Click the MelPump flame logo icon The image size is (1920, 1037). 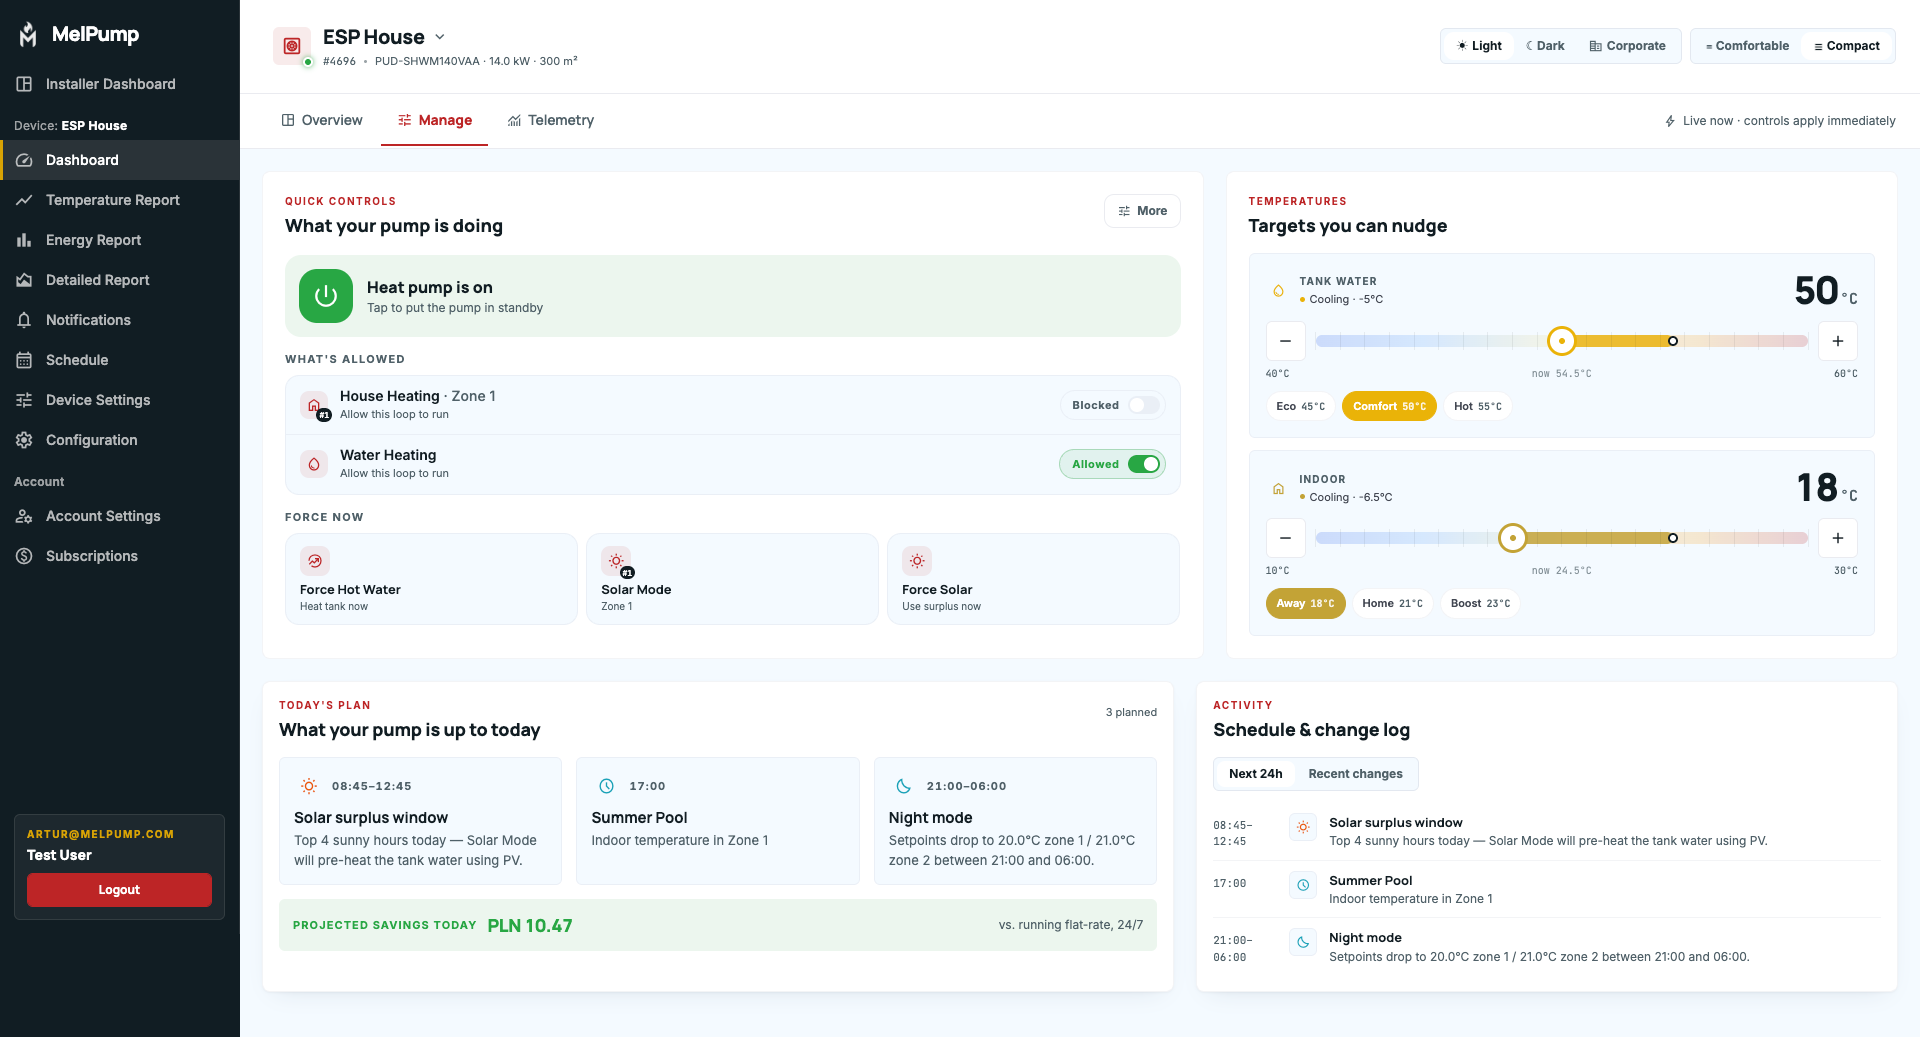(x=28, y=34)
